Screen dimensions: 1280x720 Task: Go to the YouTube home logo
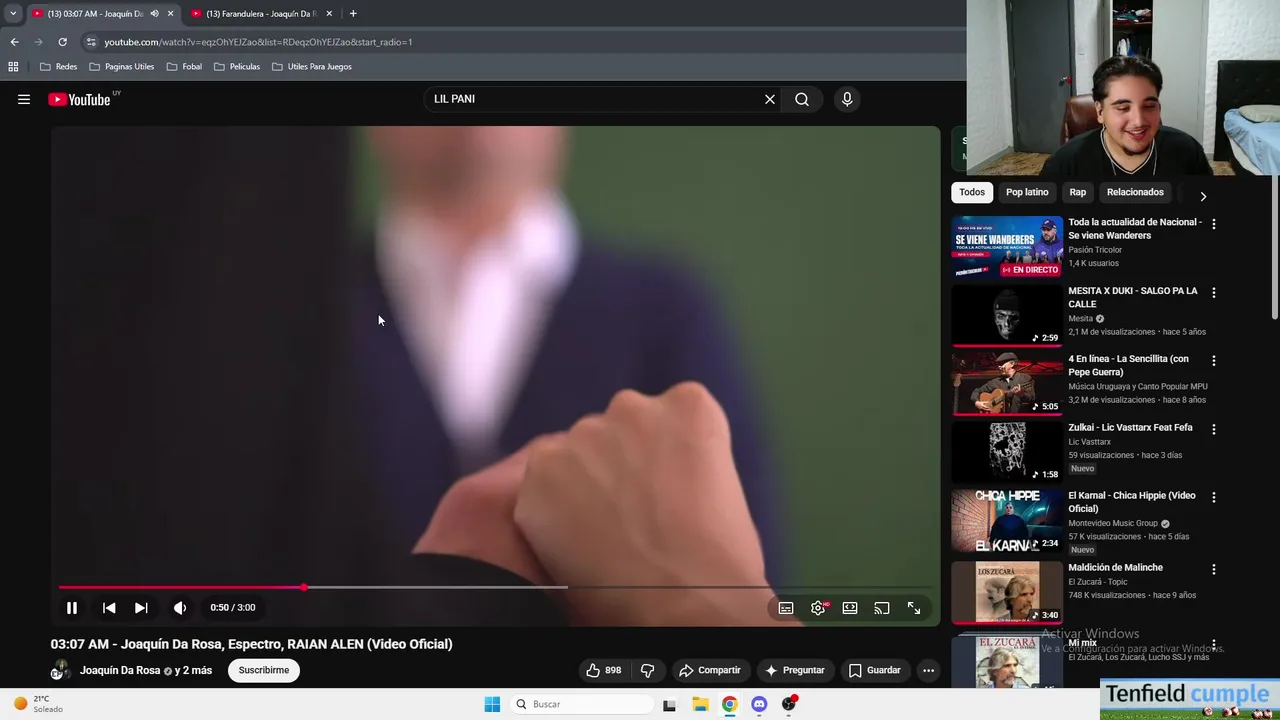pos(79,99)
